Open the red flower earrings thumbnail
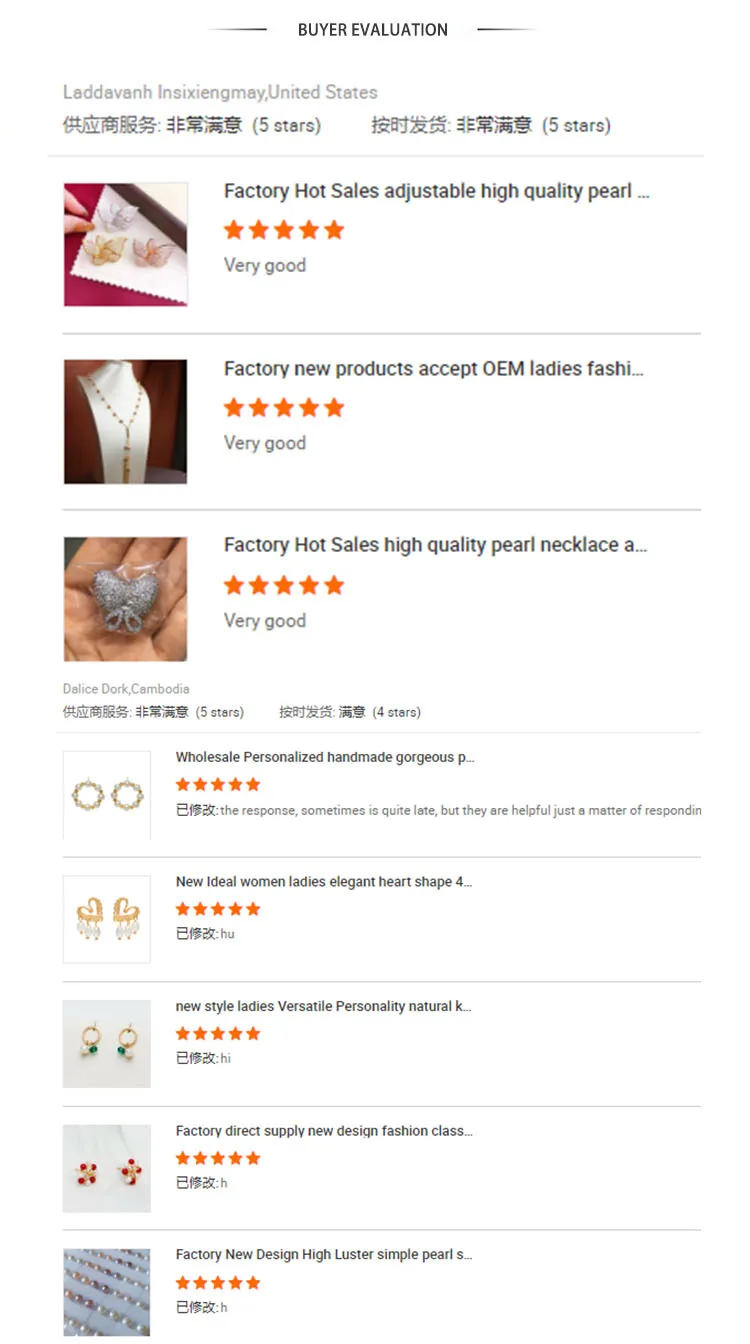 point(107,1168)
